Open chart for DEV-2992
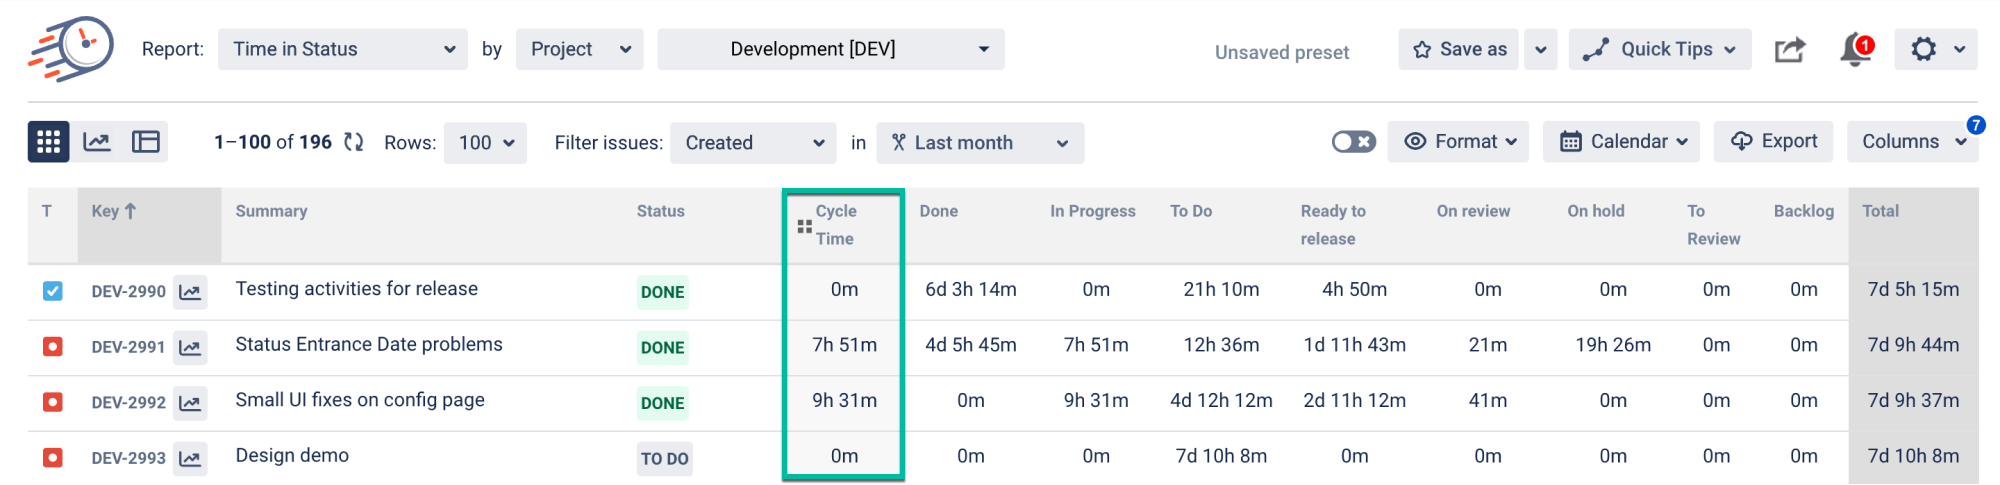Image resolution: width=2000 pixels, height=485 pixels. point(190,403)
